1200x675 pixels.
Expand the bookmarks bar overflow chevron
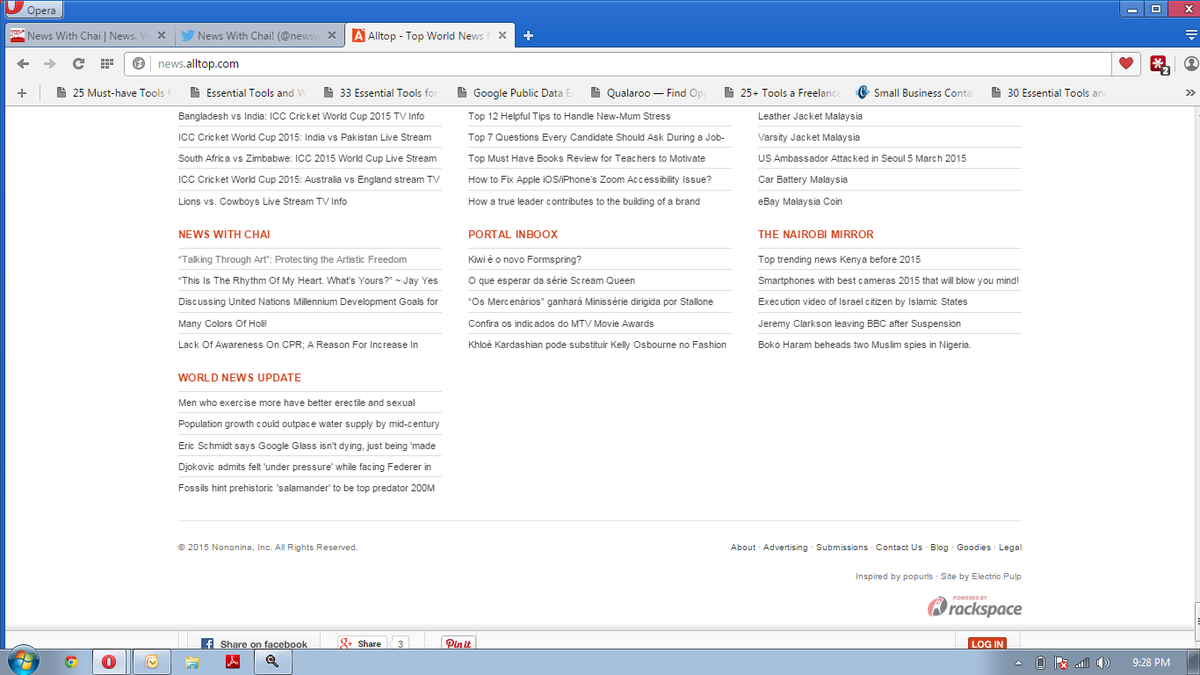coord(1193,91)
